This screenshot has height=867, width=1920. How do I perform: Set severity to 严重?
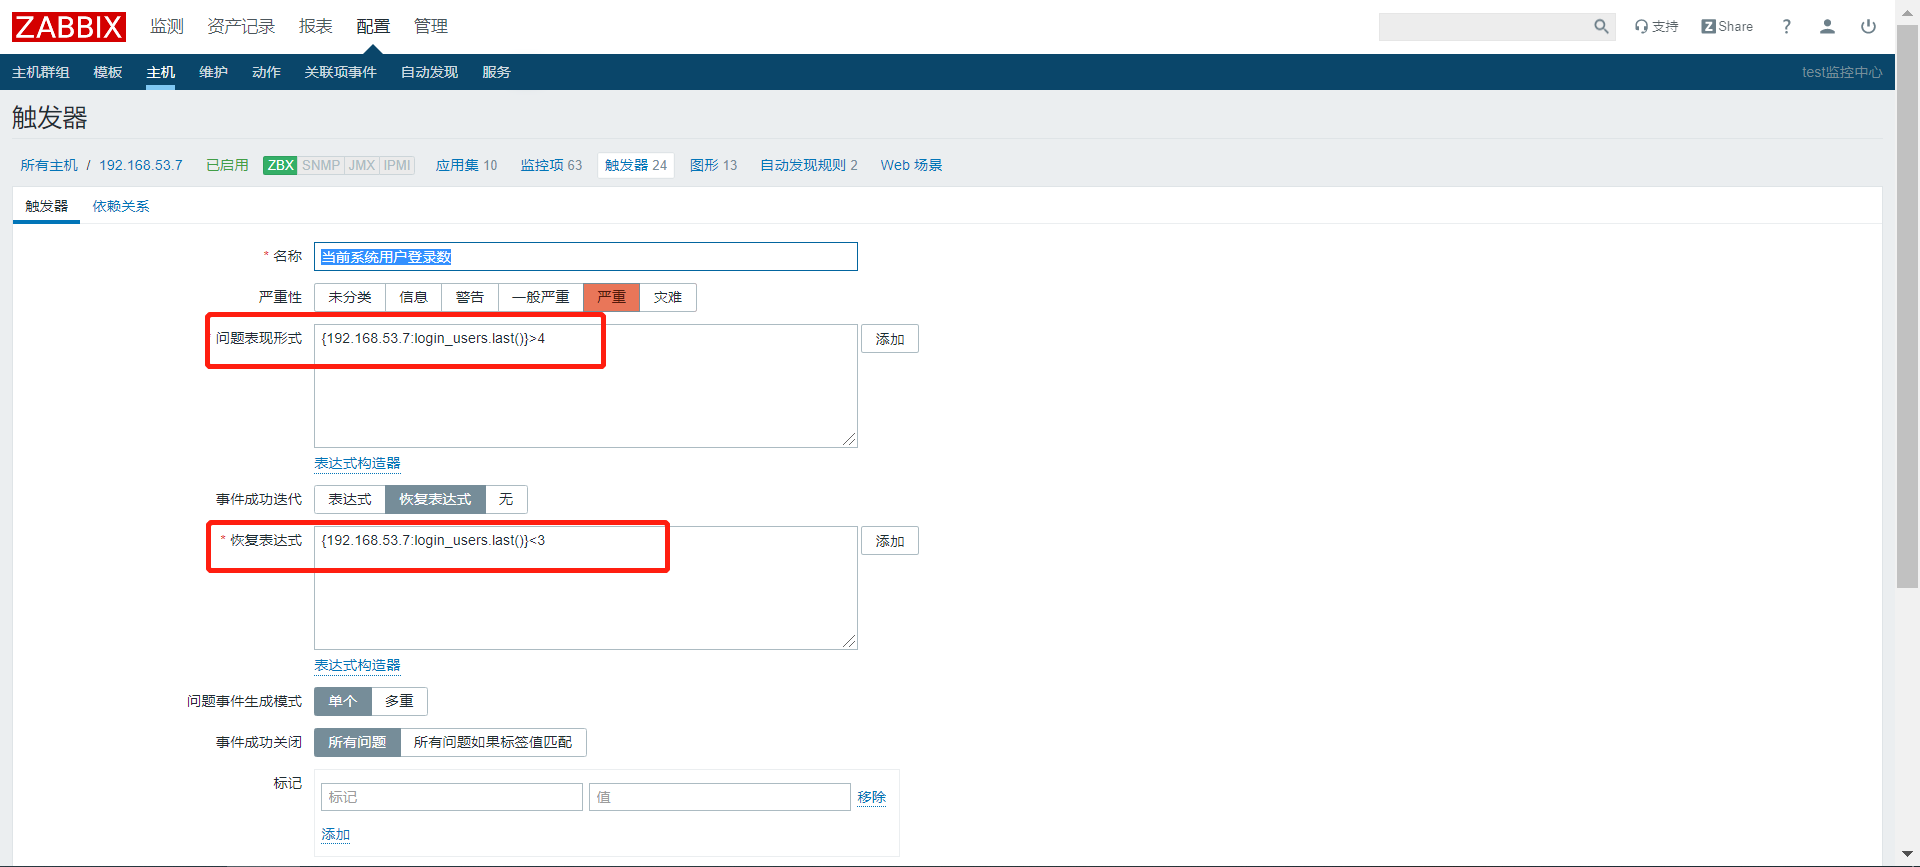611,298
